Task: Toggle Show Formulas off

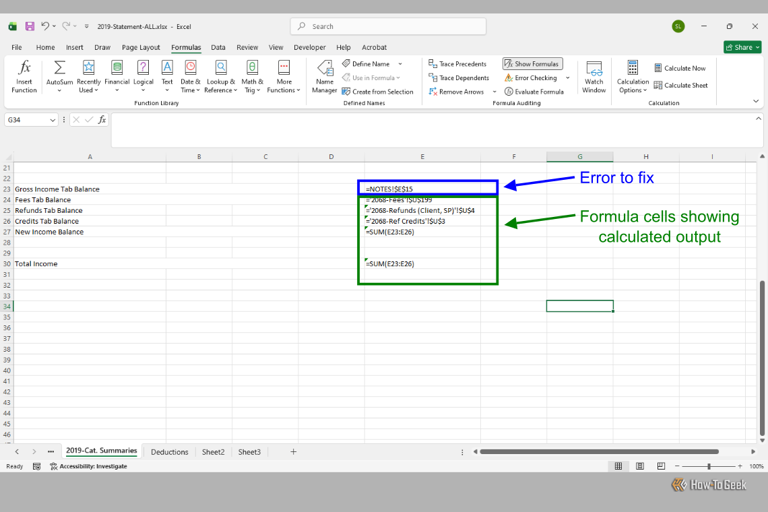Action: 532,64
